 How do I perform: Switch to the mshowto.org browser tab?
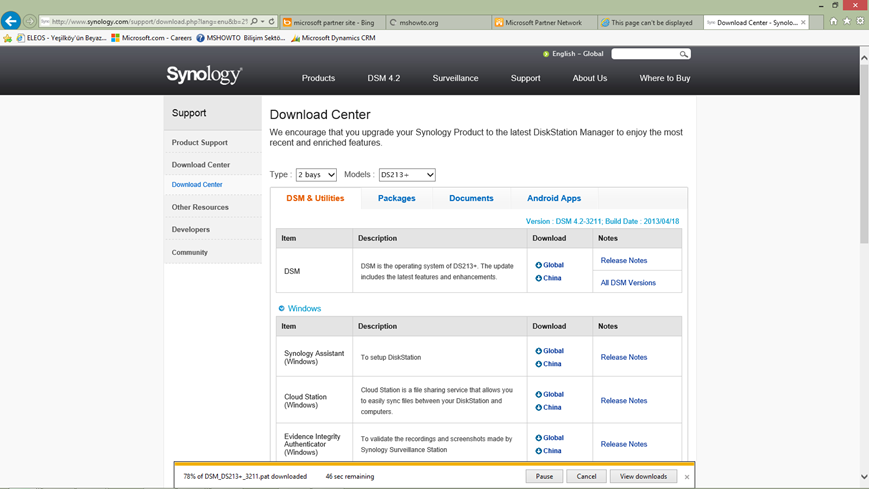[438, 23]
